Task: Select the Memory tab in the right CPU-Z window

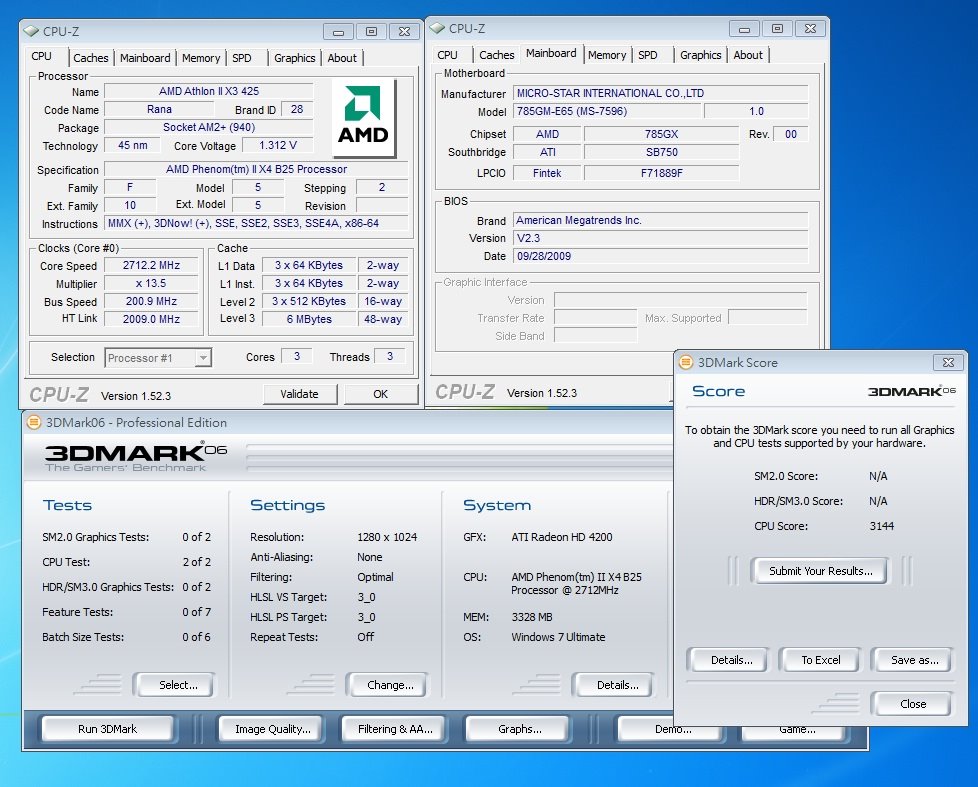Action: pos(607,55)
